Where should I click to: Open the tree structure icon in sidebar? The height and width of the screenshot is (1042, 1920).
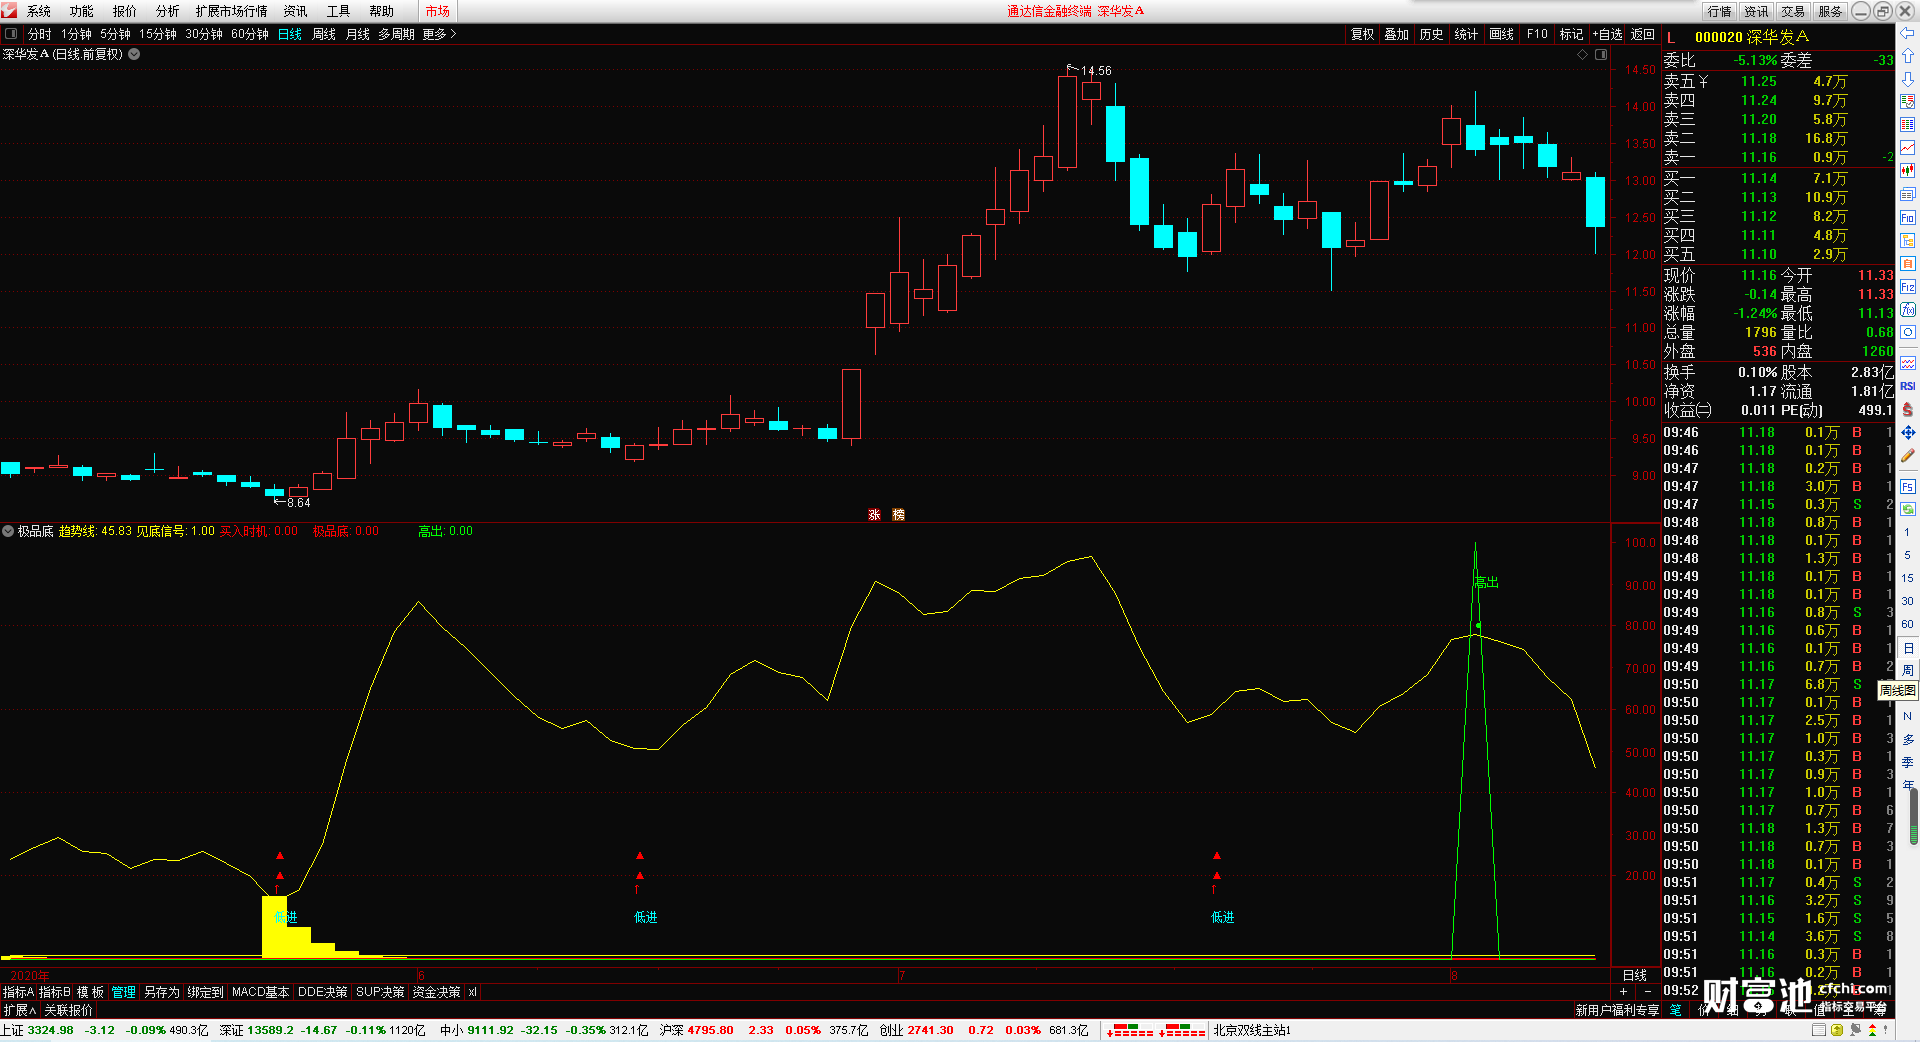1907,240
